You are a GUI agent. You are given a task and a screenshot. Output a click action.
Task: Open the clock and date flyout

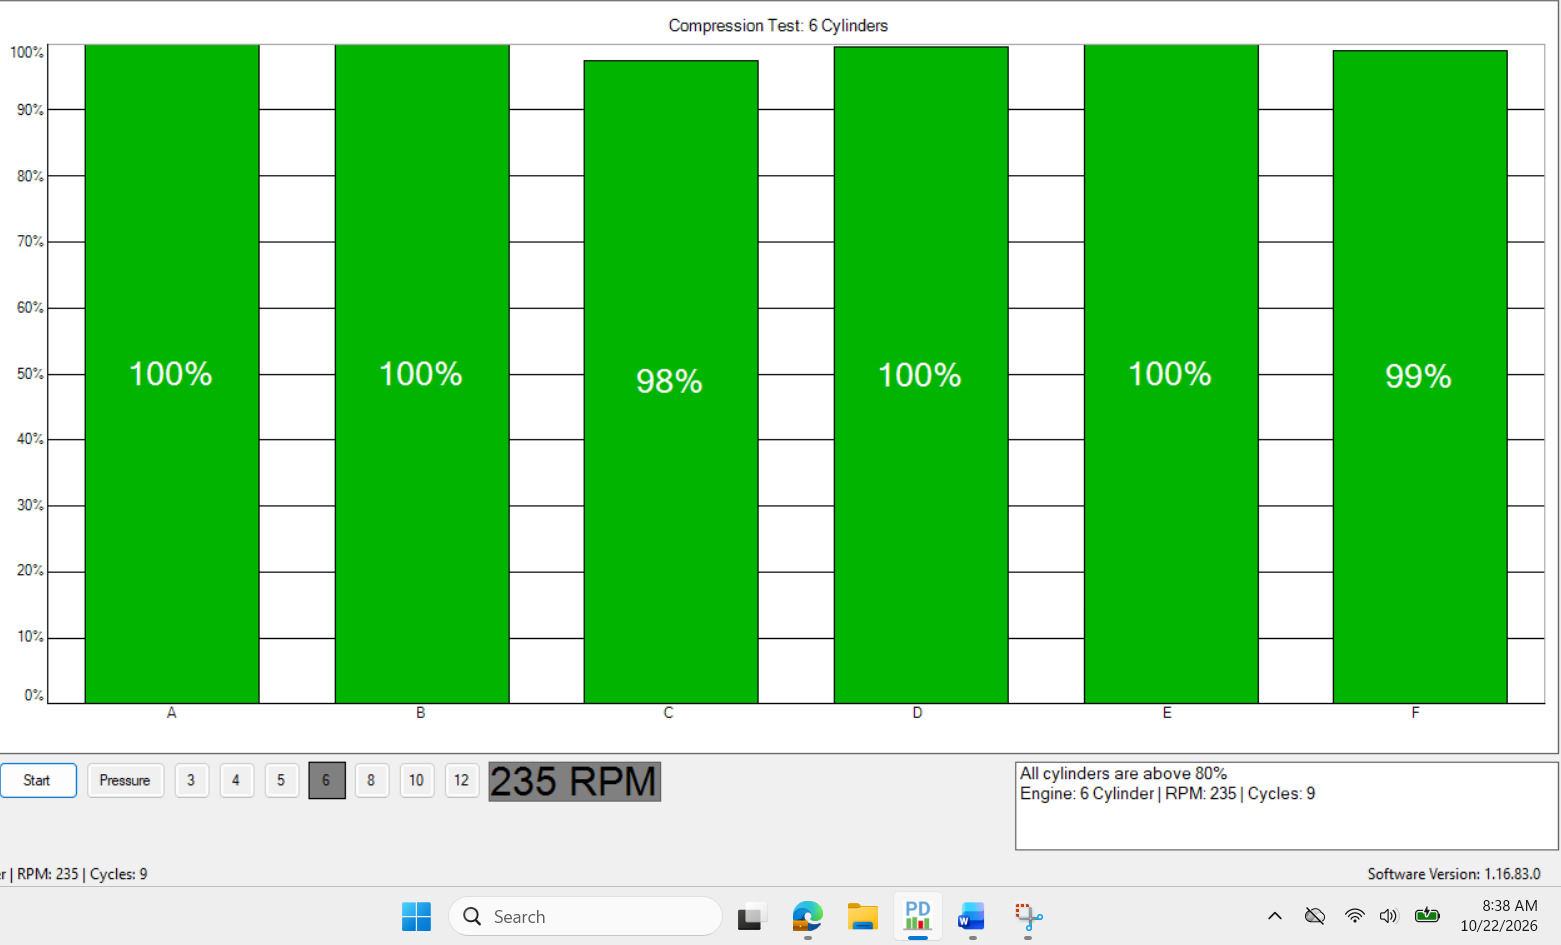coord(1499,916)
